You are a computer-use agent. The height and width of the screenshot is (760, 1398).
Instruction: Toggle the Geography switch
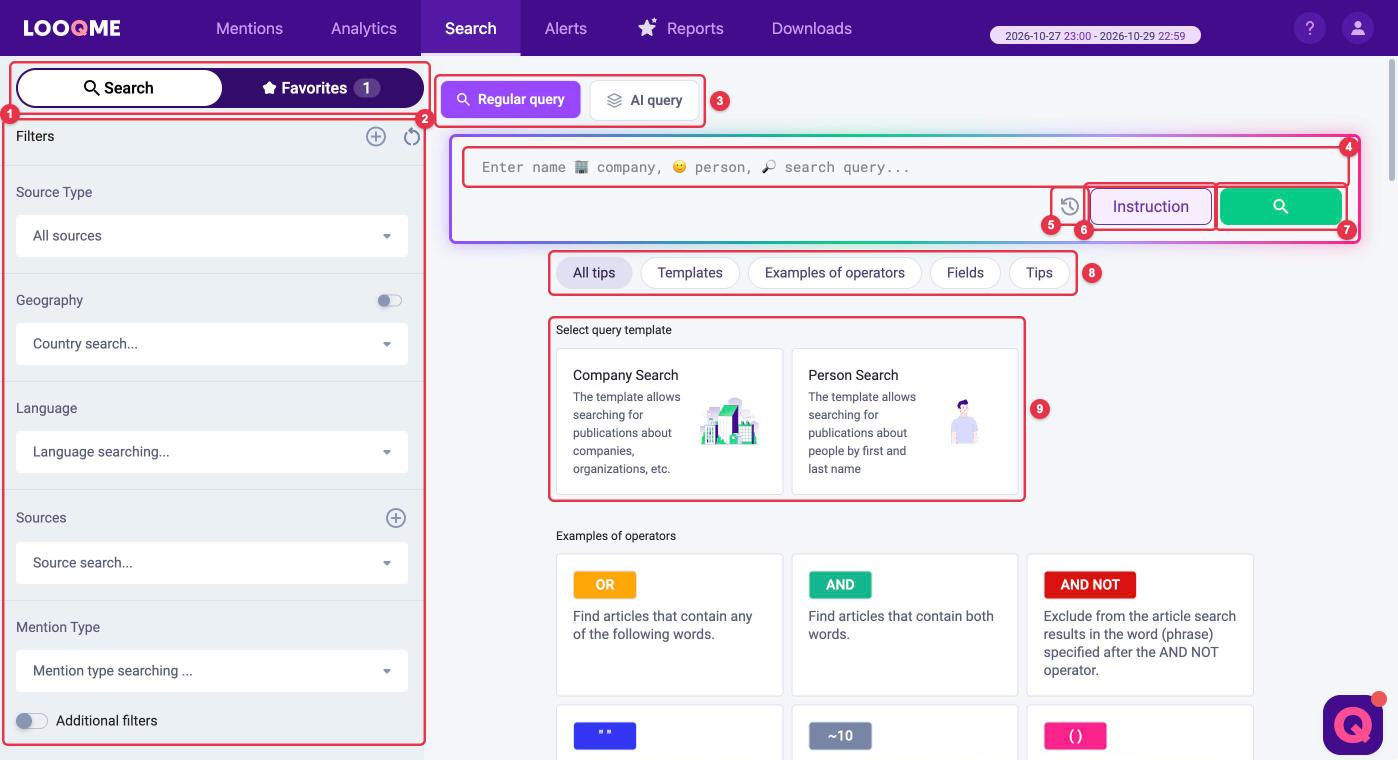point(389,300)
